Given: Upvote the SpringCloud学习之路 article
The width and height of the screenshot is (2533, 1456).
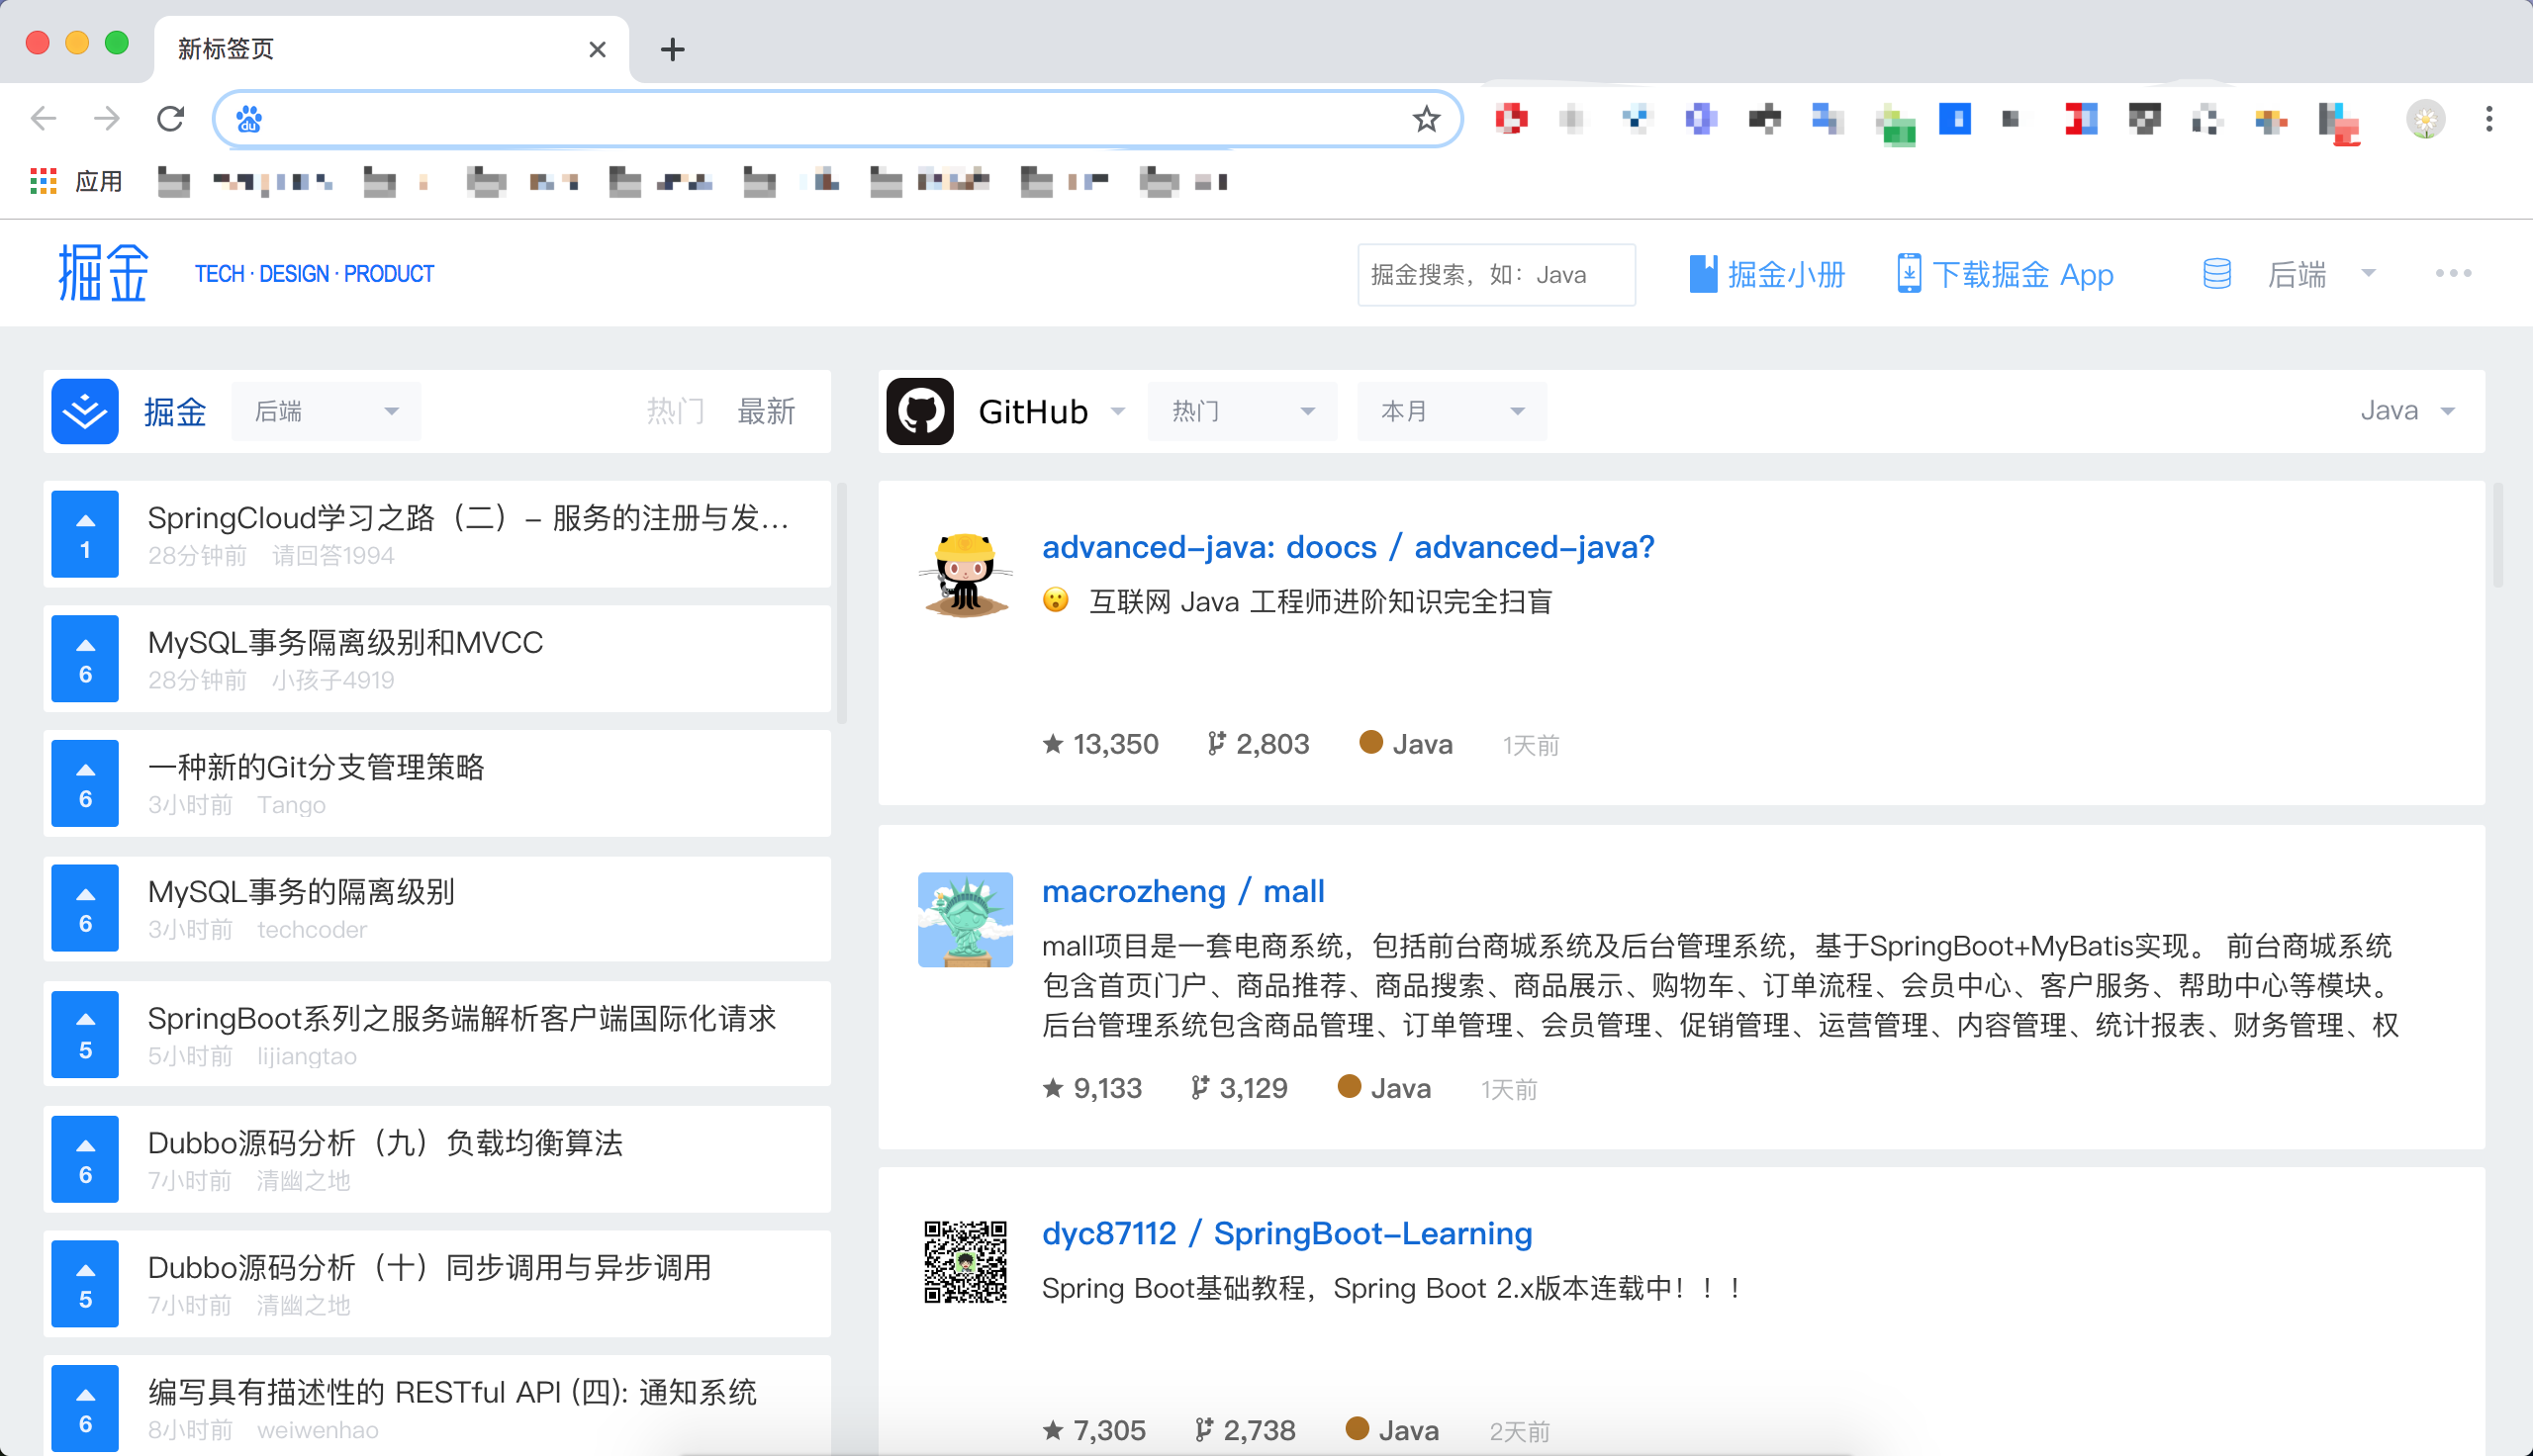Looking at the screenshot, I should (x=85, y=534).
